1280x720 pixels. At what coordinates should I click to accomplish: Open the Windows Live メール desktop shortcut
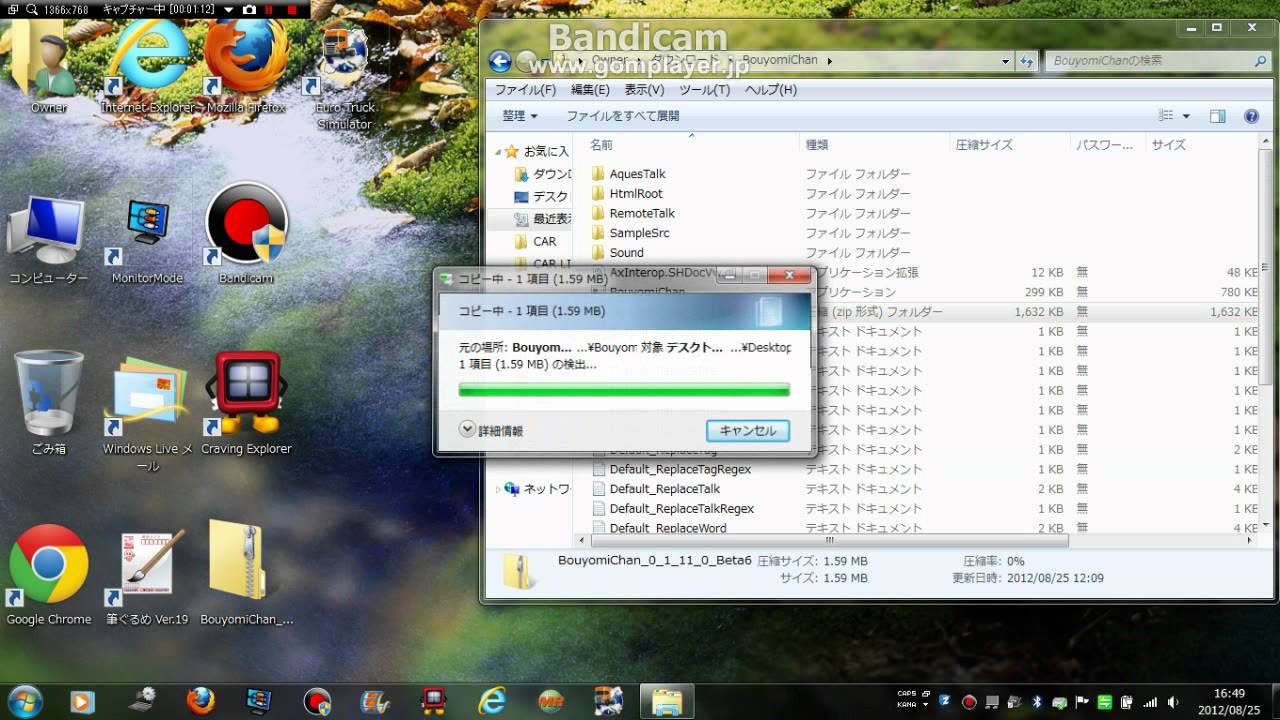(x=147, y=412)
